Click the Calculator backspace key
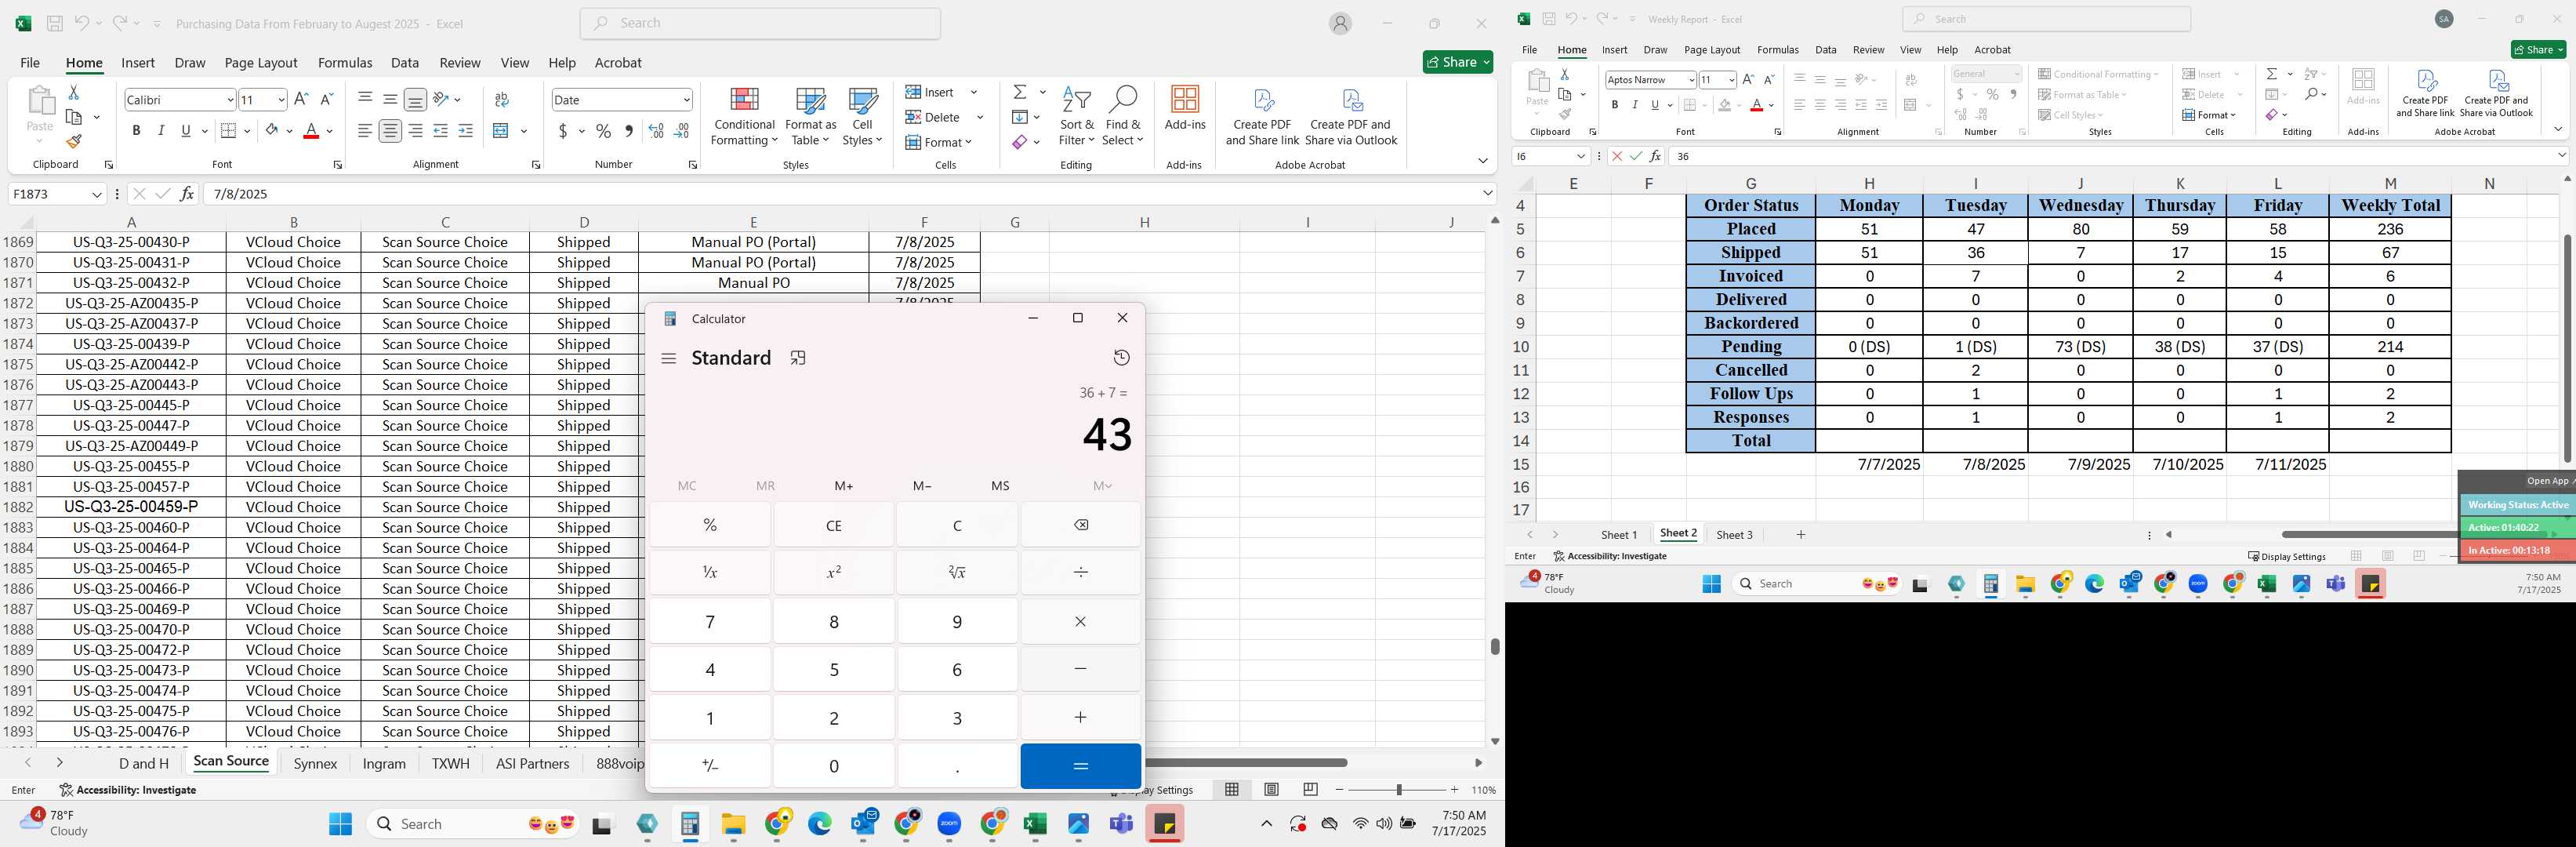The width and height of the screenshot is (2576, 847). (1080, 525)
